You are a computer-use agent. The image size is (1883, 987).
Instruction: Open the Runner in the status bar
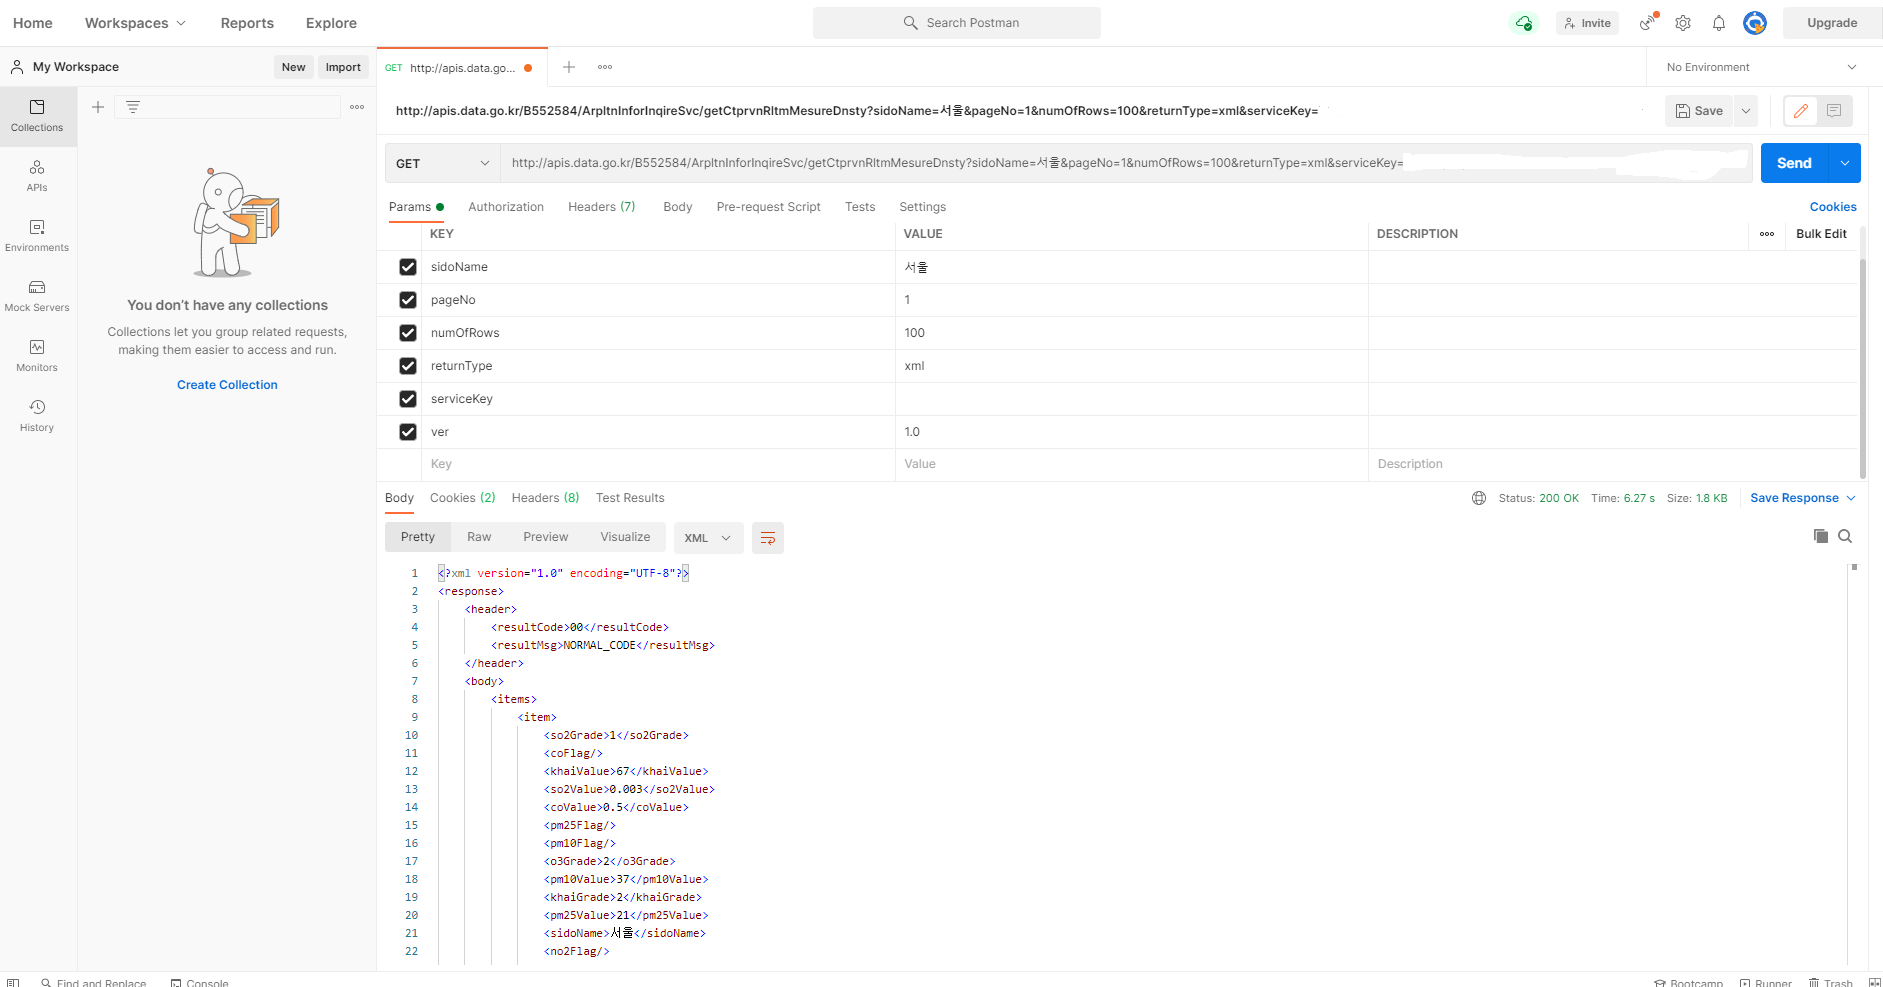click(1766, 982)
